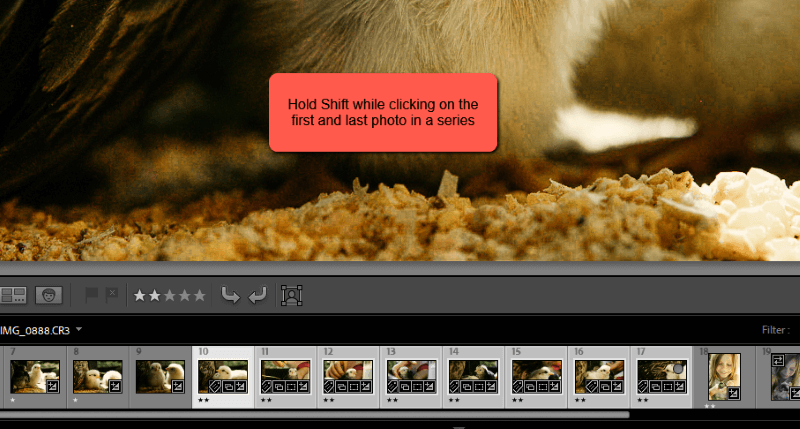Click develop adjustments badge on photo 18
800x429 pixels.
(x=734, y=393)
